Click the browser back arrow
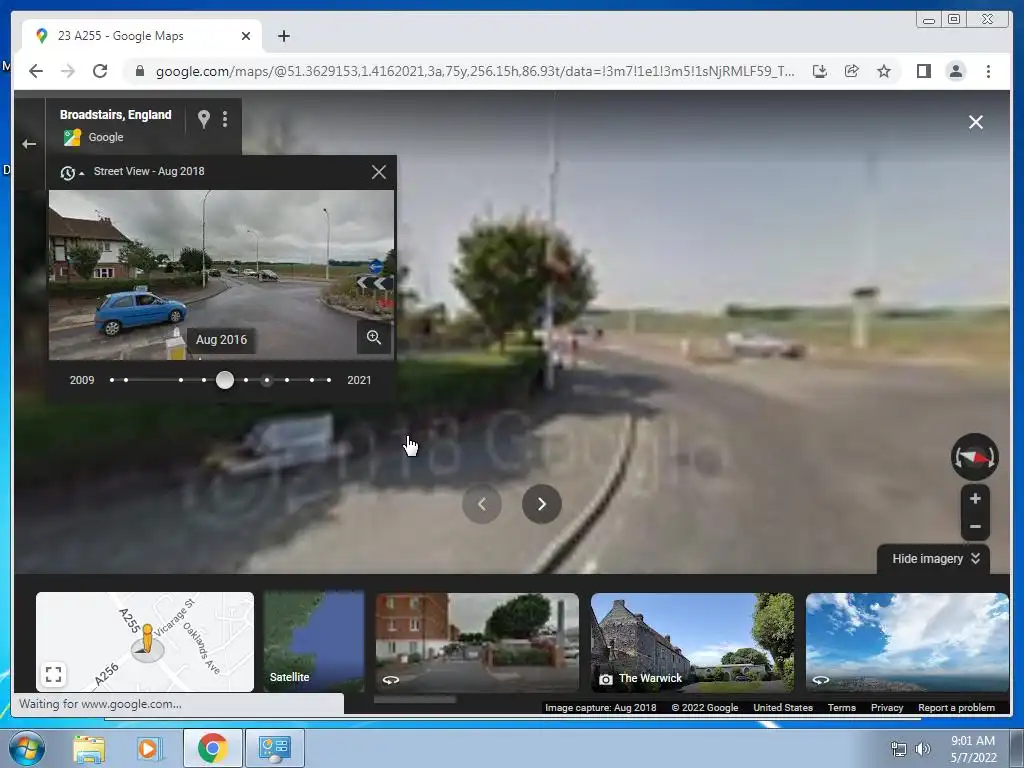This screenshot has height=768, width=1024. [36, 71]
